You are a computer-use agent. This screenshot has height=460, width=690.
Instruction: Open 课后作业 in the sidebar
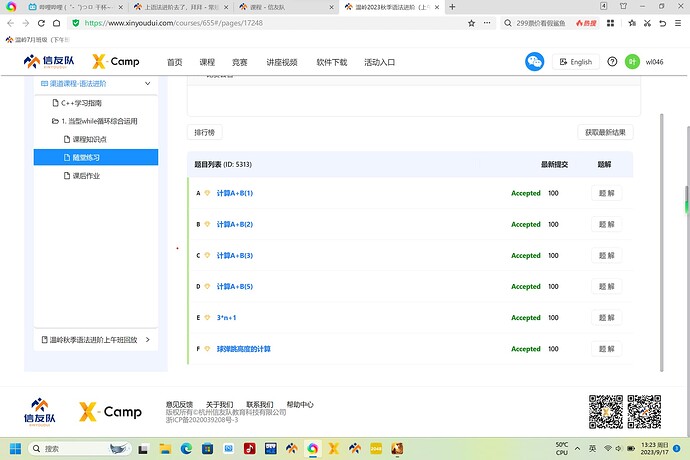[x=82, y=176]
